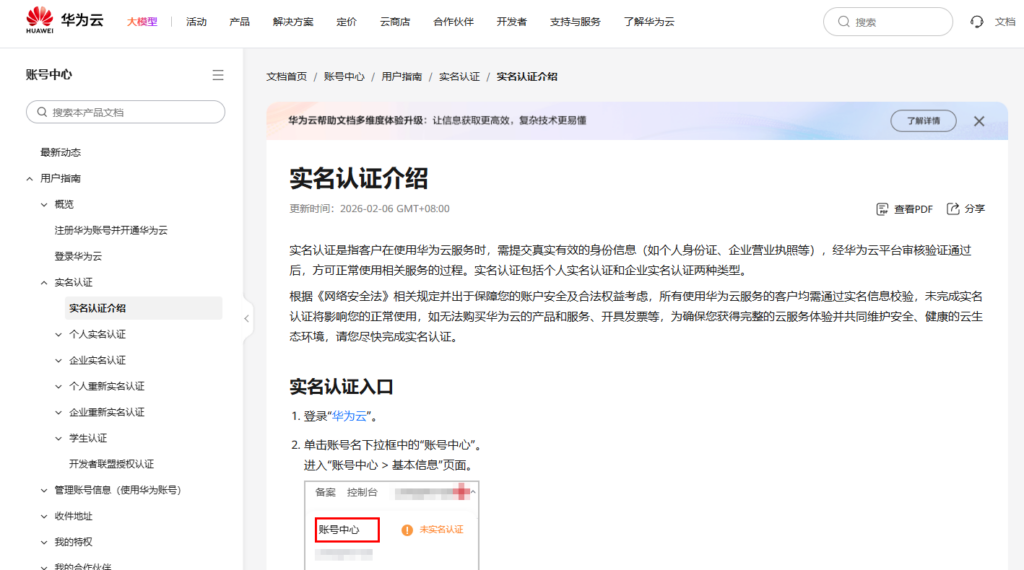Expand 管理账号信息（使用华为账号） section
Viewport: 1024px width, 570px height.
click(x=44, y=490)
